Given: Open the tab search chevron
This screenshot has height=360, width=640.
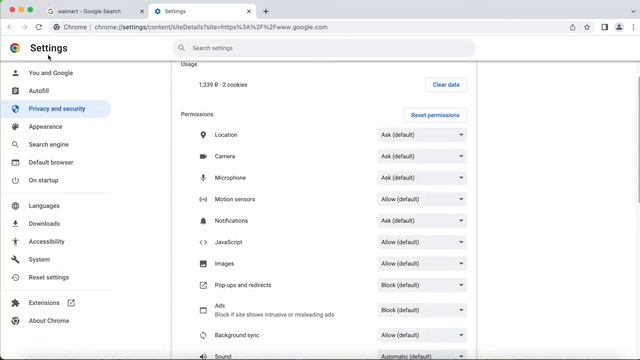Looking at the screenshot, I should (x=633, y=11).
